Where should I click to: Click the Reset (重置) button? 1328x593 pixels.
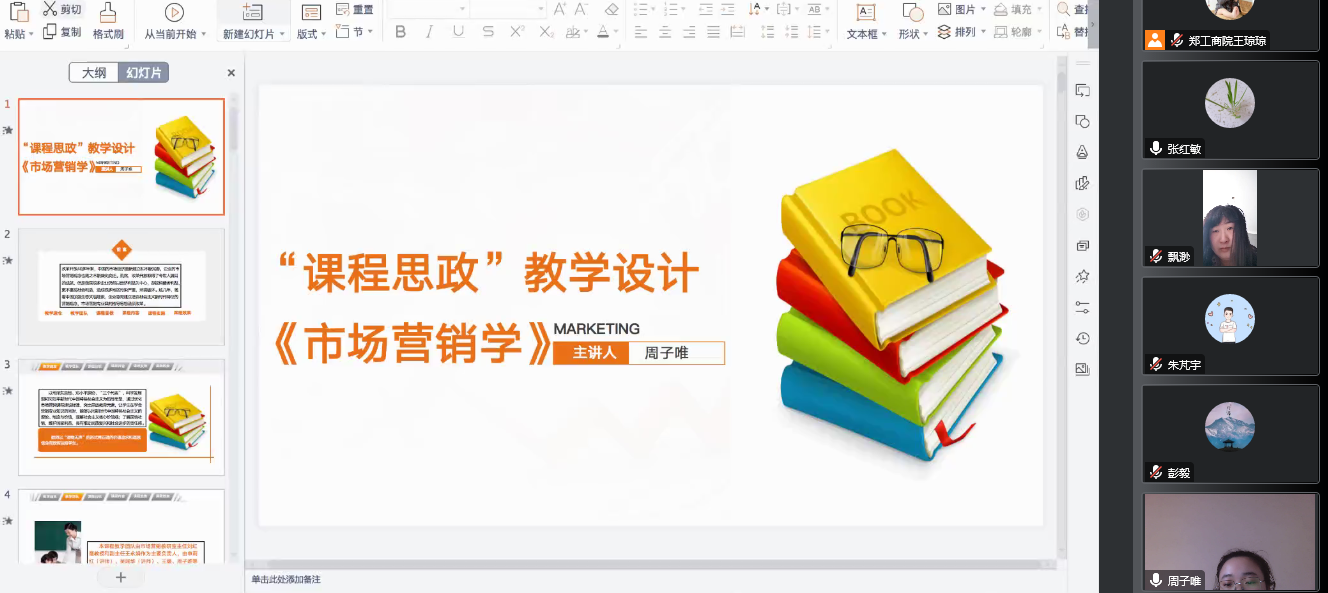click(x=355, y=9)
